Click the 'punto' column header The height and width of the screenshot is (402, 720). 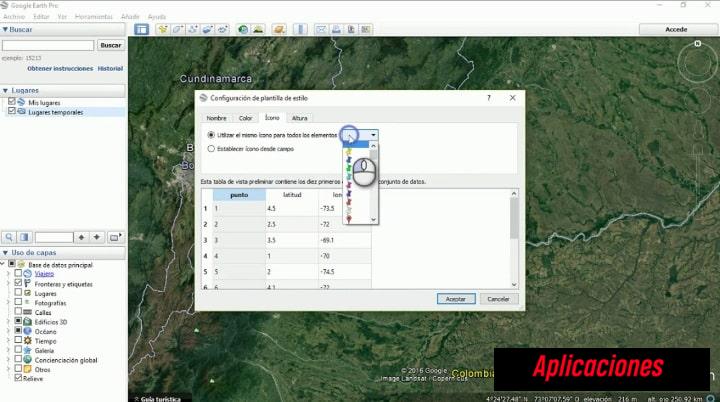(239, 195)
